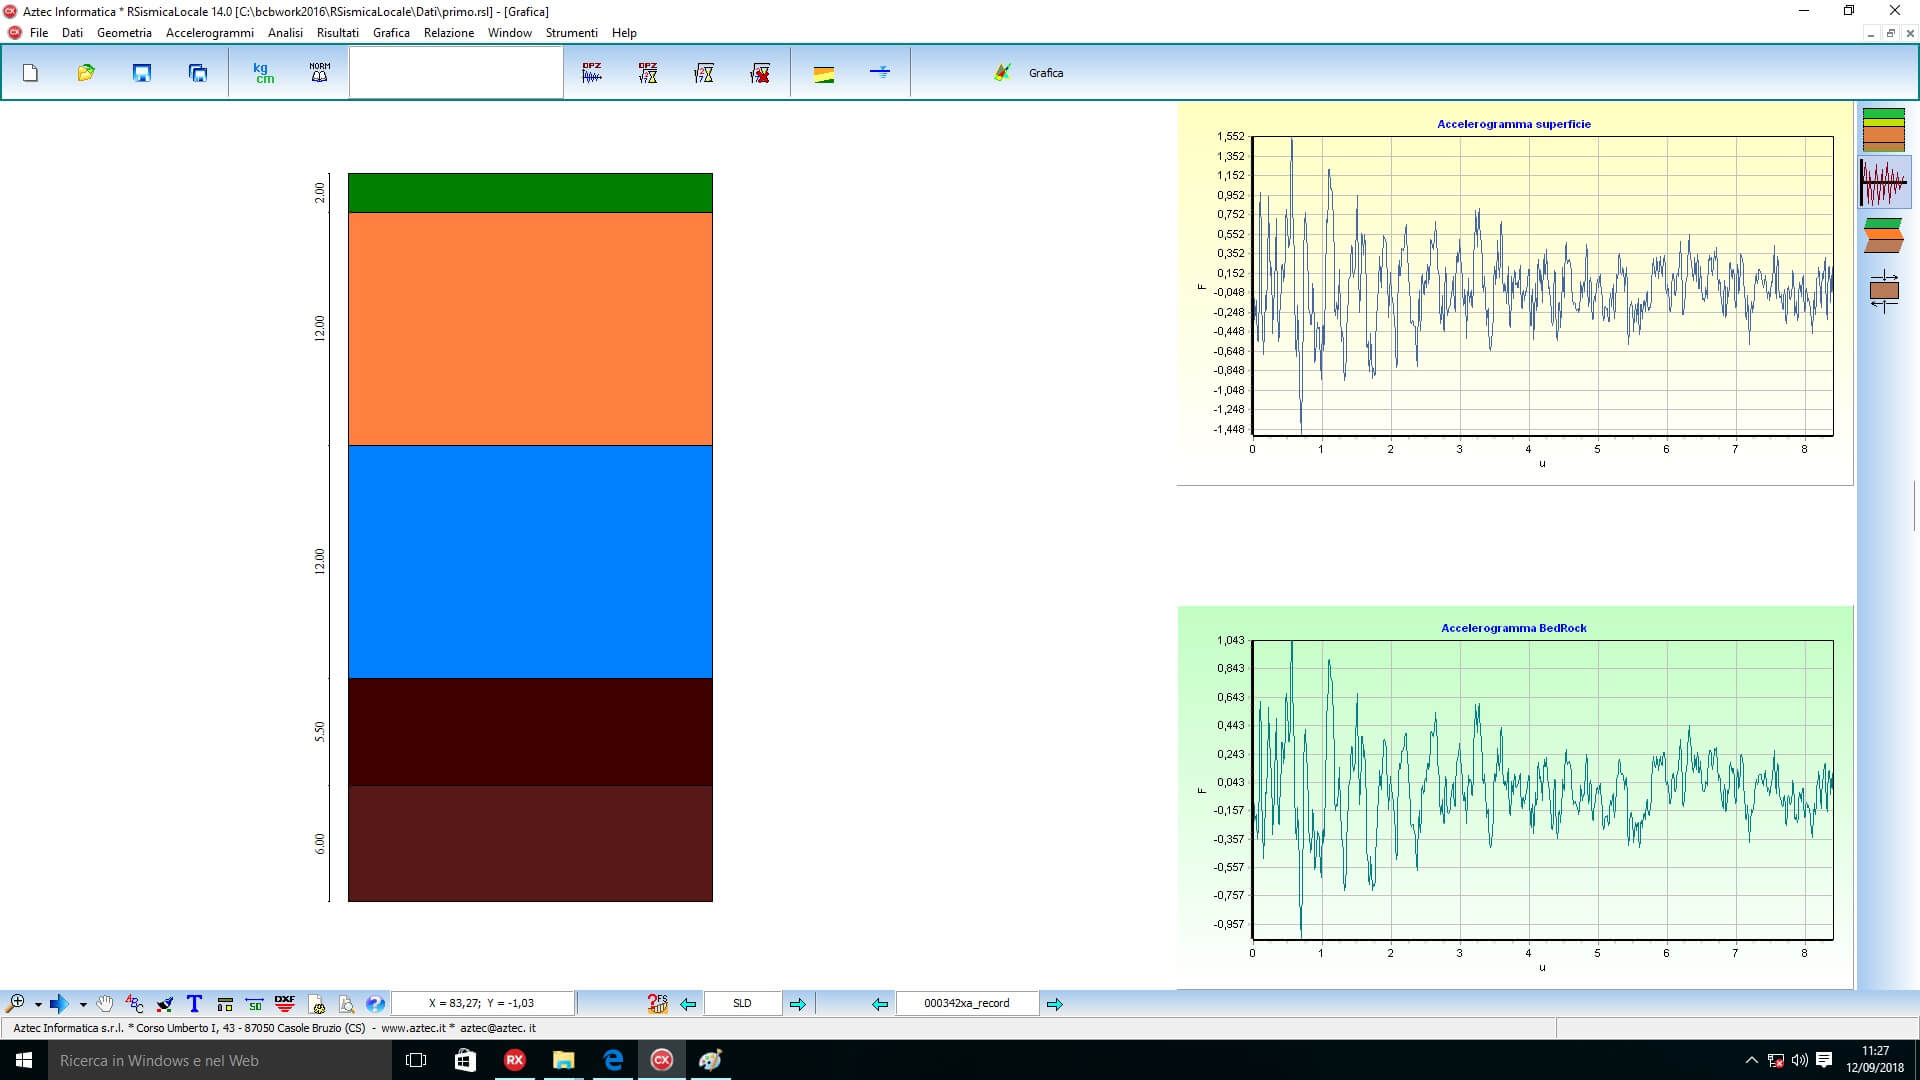Expand the blue arrow tool dropdown
Screen dimensions: 1920x1080
coord(83,1004)
